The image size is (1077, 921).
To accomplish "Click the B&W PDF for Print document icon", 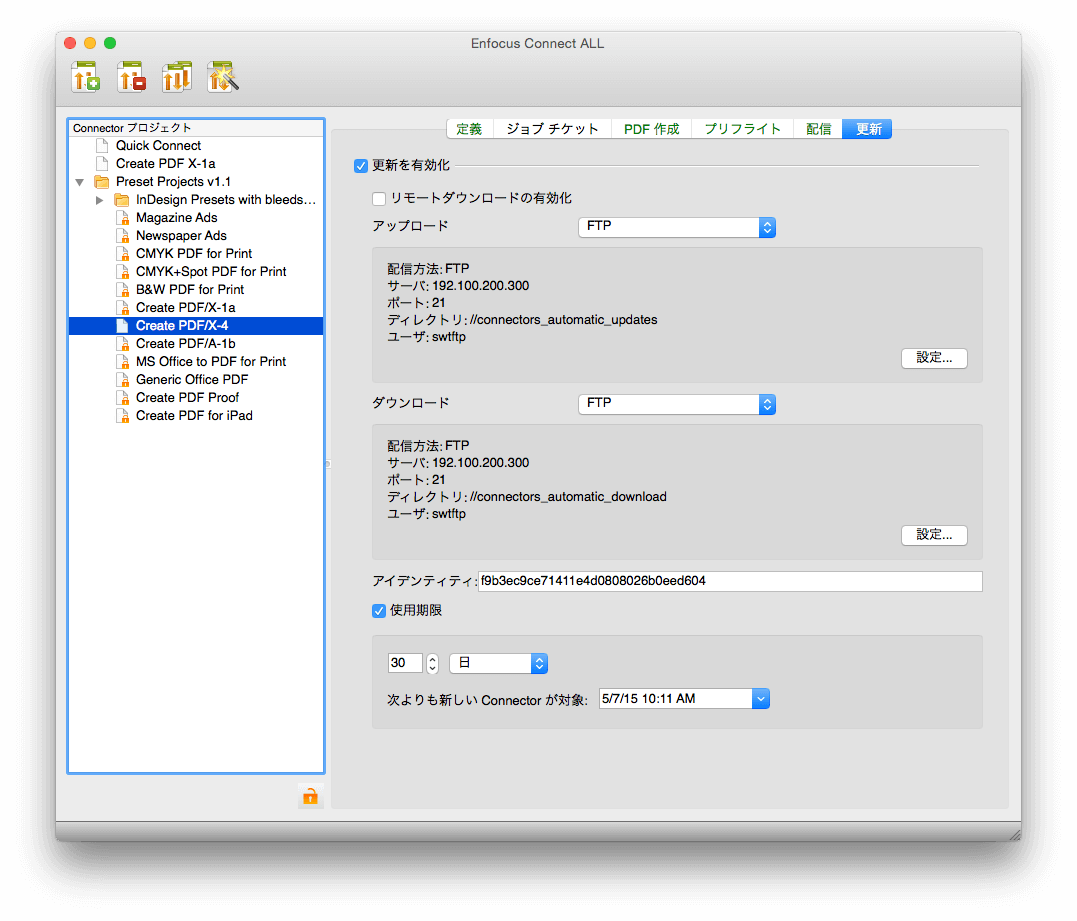I will tap(123, 290).
